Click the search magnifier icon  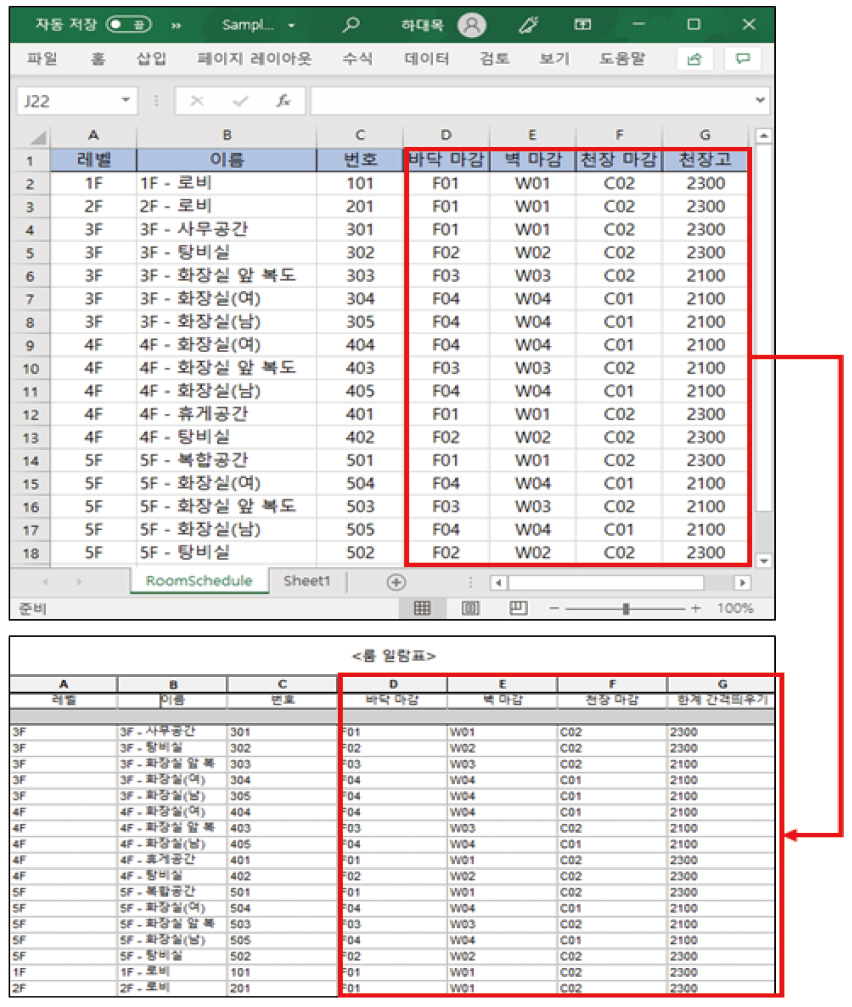click(351, 24)
